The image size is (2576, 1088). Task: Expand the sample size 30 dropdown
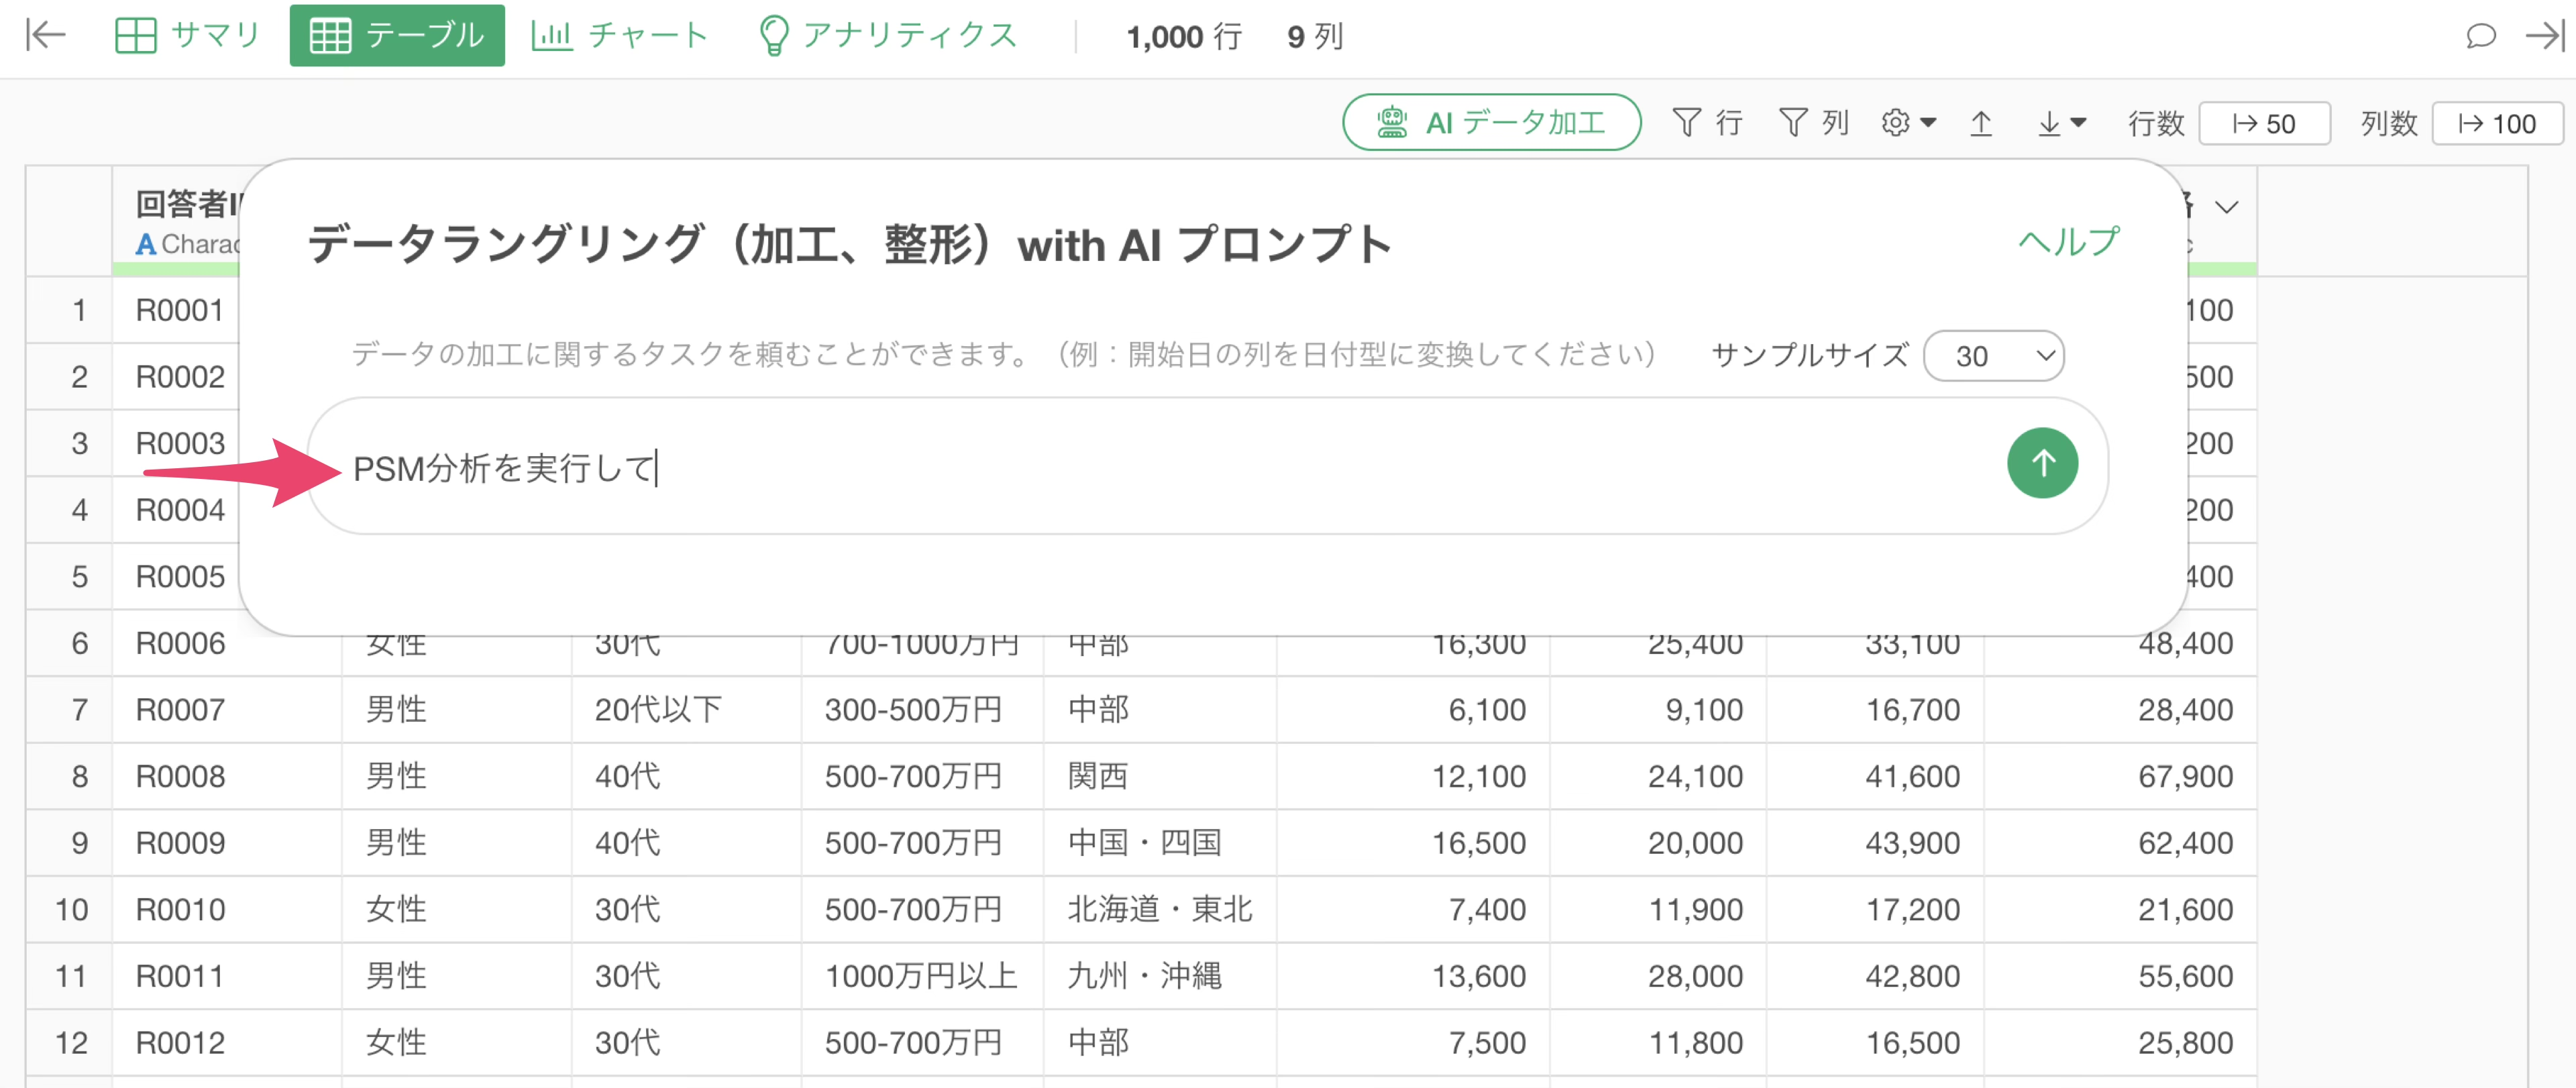tap(1993, 356)
